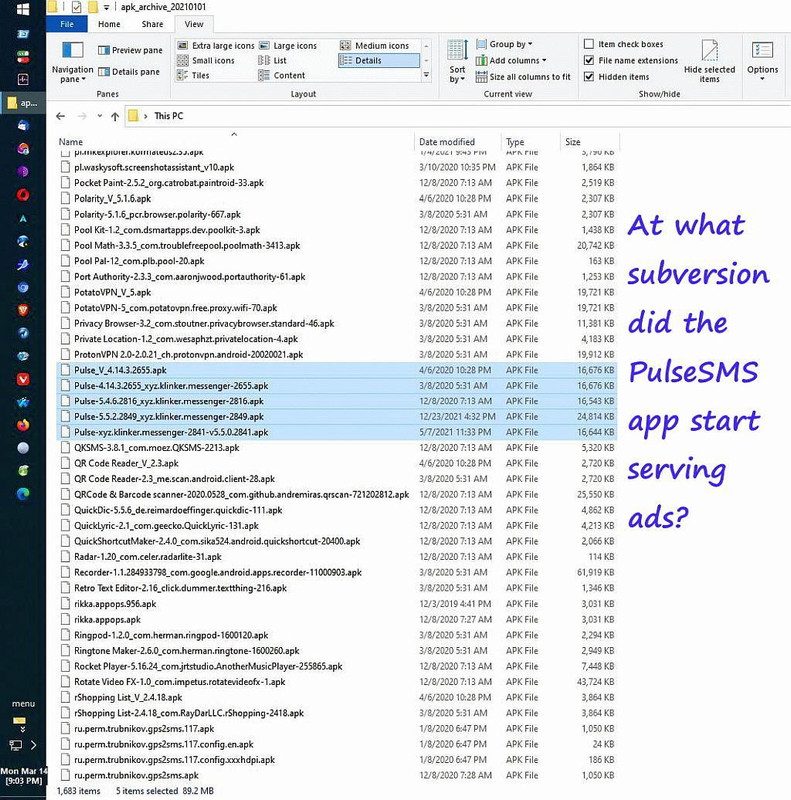The width and height of the screenshot is (791, 800).
Task: Select QKSMS-3.8.1_com.moez.QKSMS-2213.apk file
Action: click(x=337, y=448)
